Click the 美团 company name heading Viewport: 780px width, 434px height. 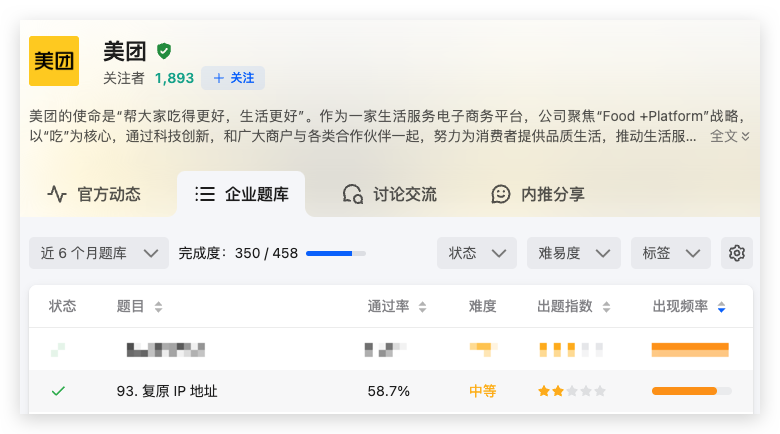coord(125,51)
